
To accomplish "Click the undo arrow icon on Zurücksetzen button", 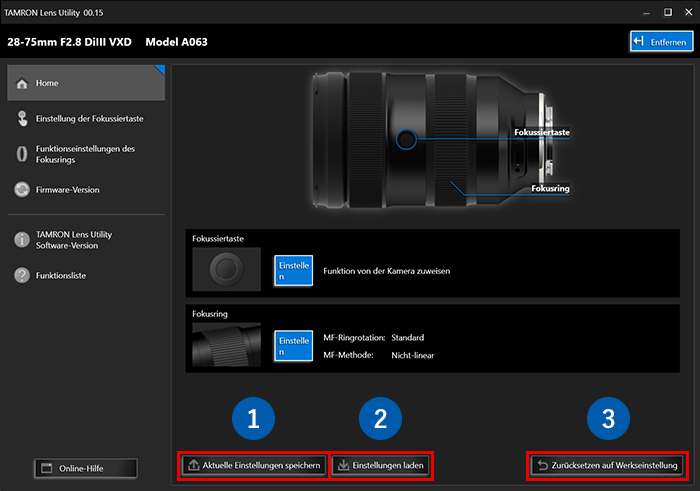I will pos(542,465).
